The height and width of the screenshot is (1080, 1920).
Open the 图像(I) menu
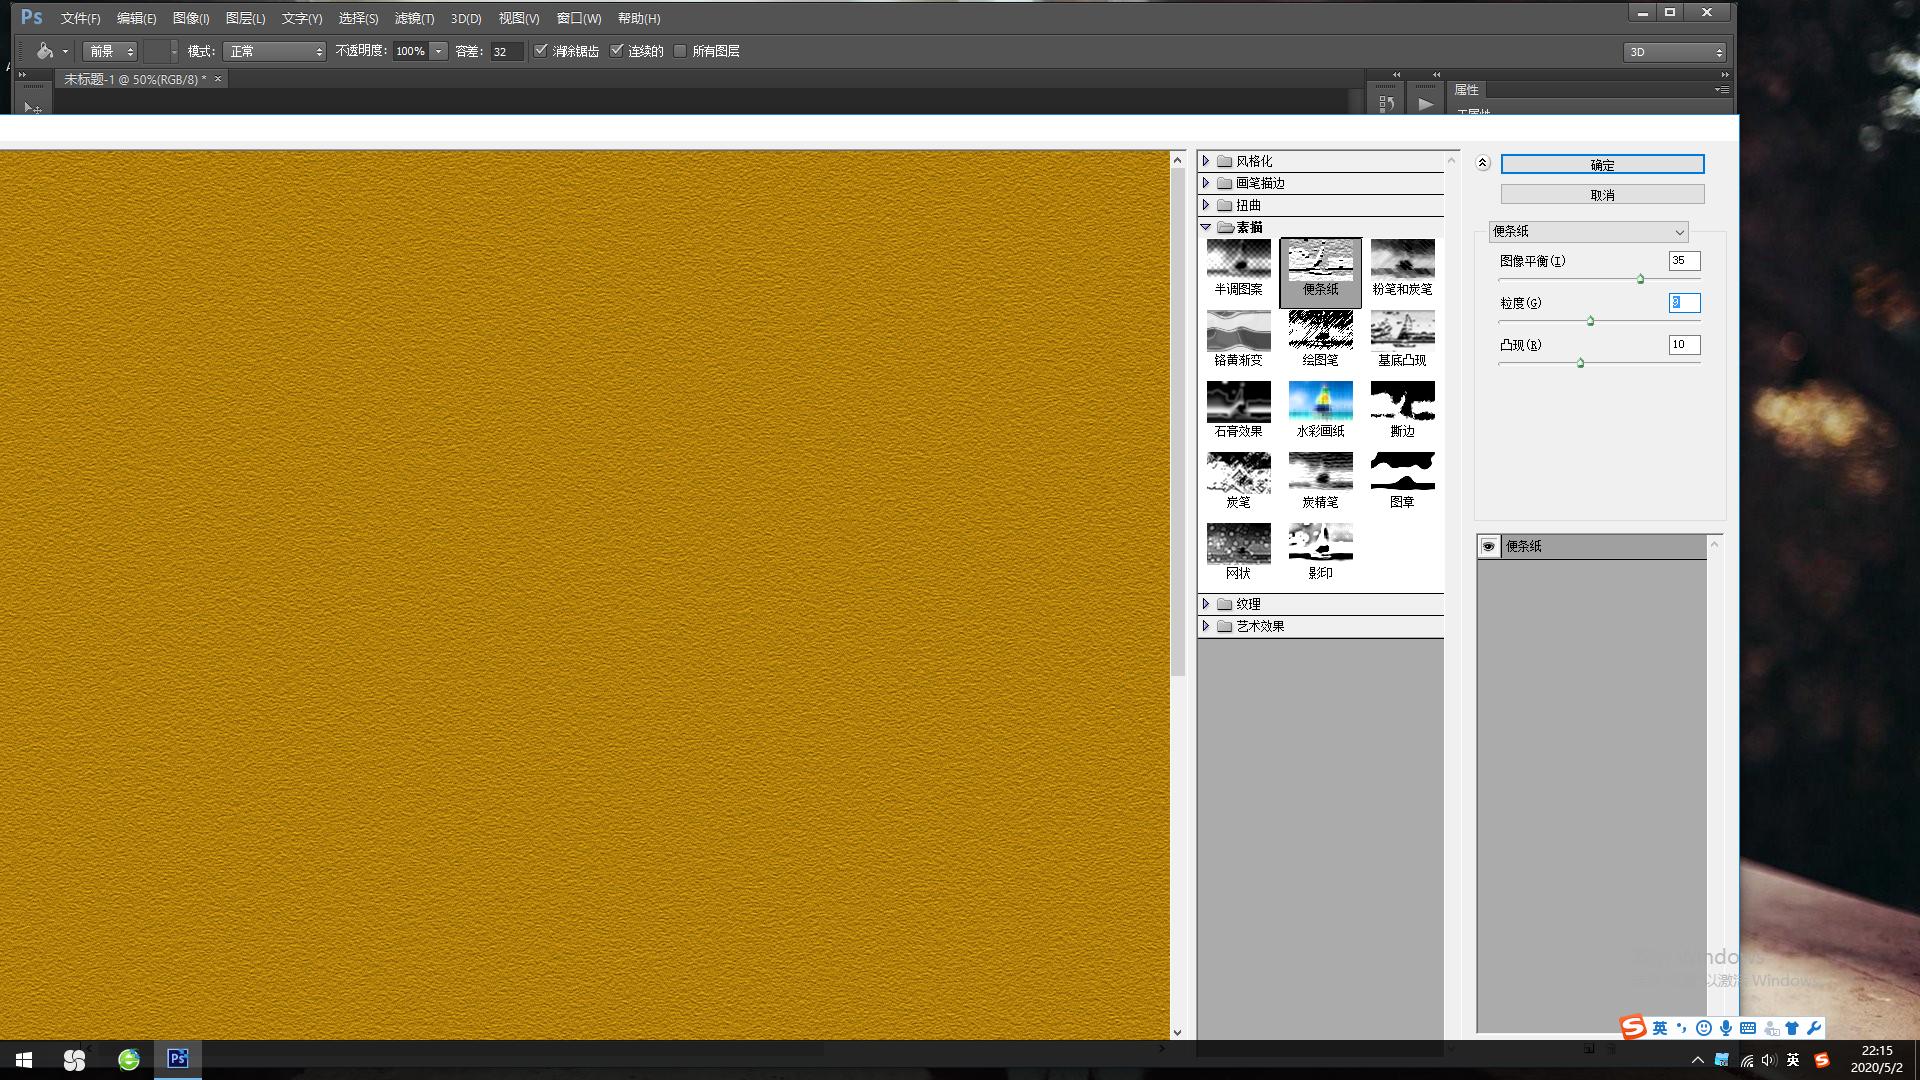(x=190, y=18)
